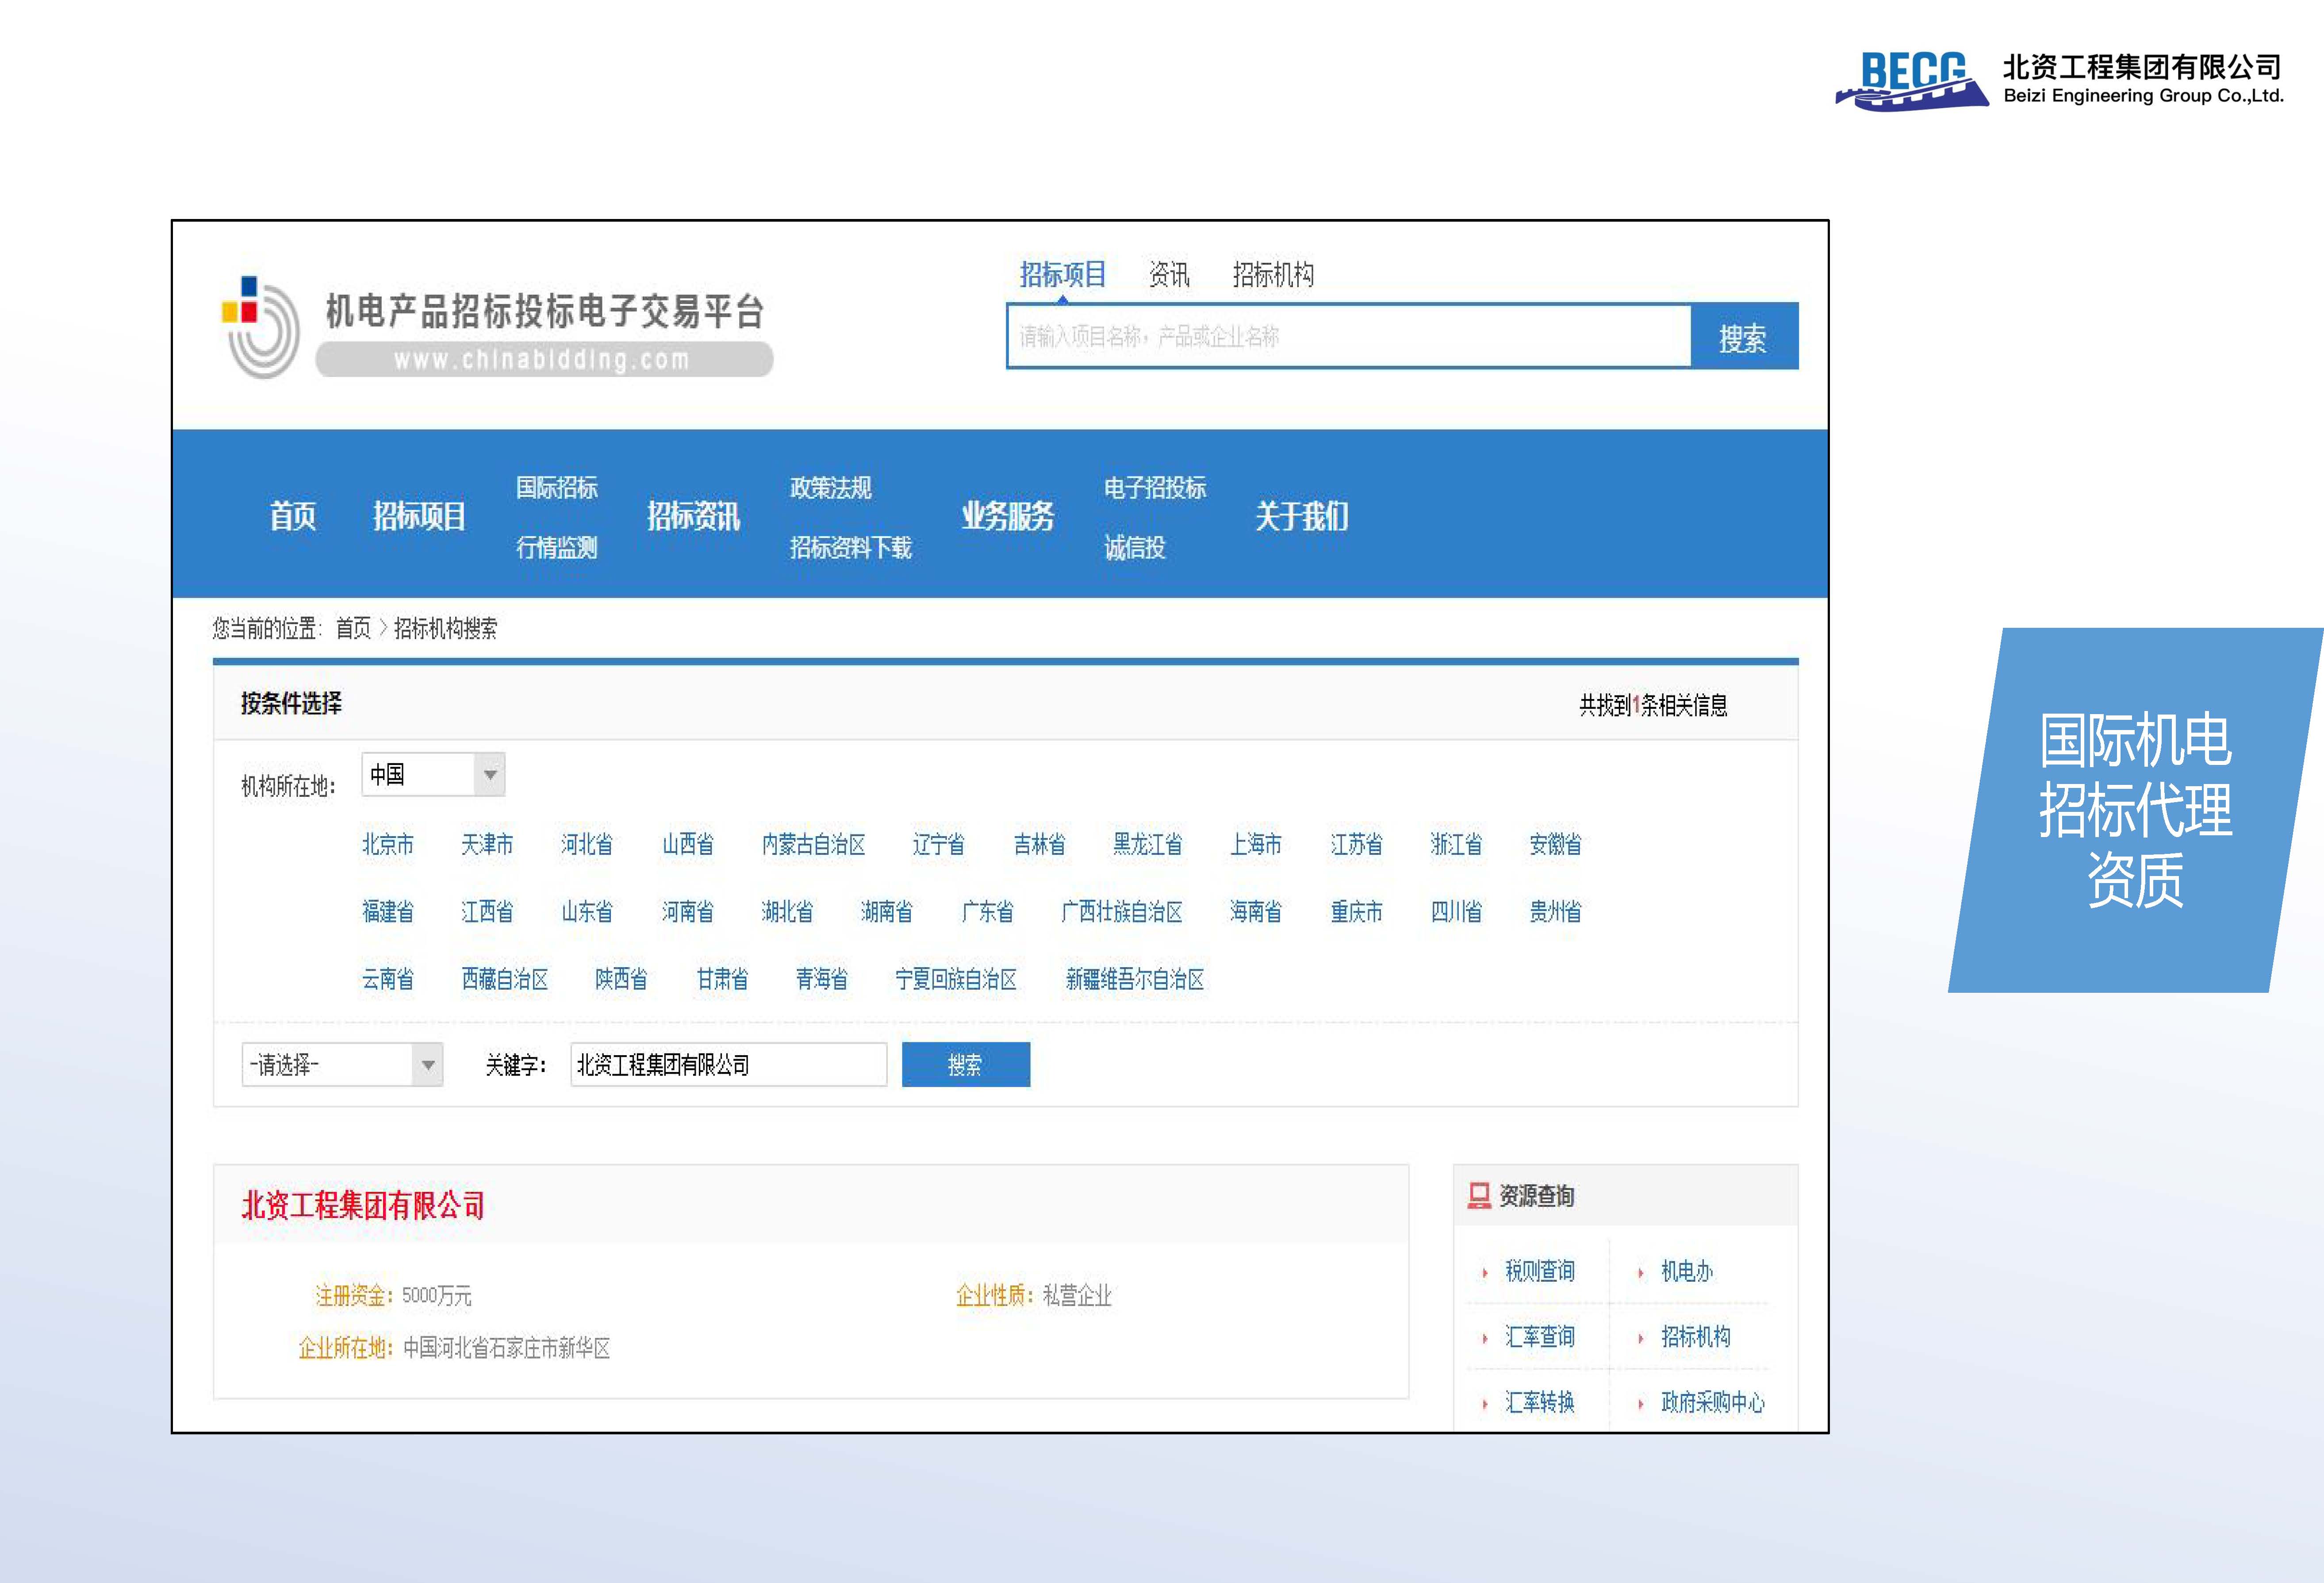Filter by 辽宁省
Viewport: 2324px width, 1583px height.
938,844
